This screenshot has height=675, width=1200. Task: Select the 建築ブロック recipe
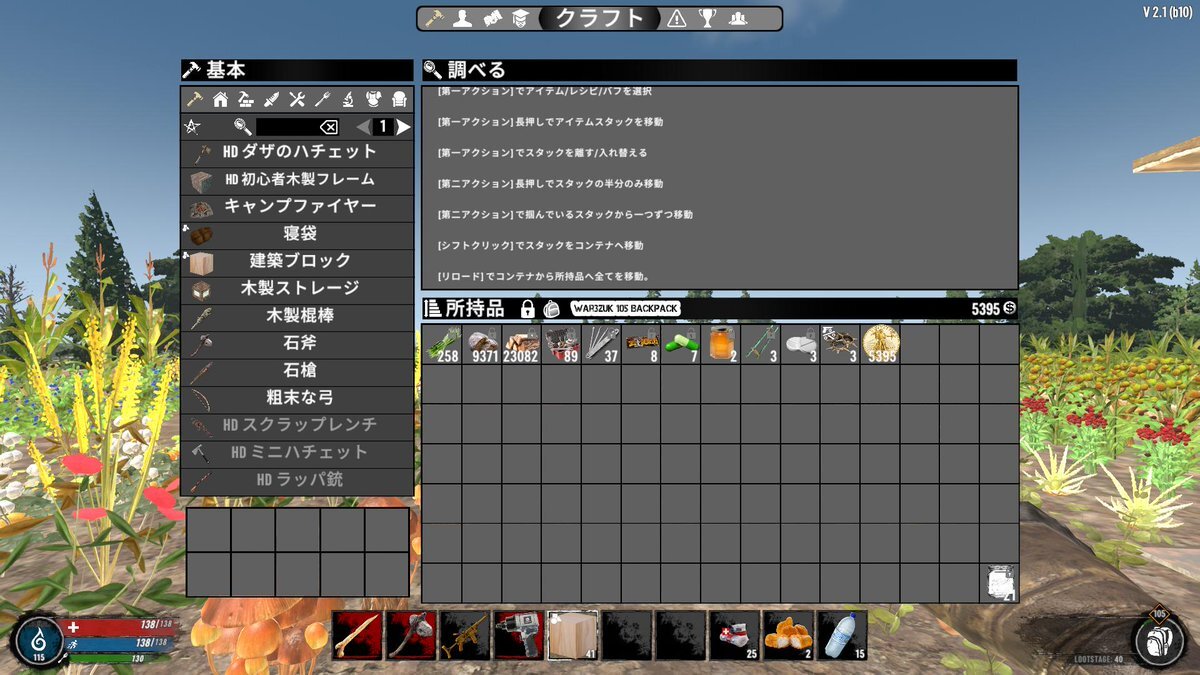(297, 262)
